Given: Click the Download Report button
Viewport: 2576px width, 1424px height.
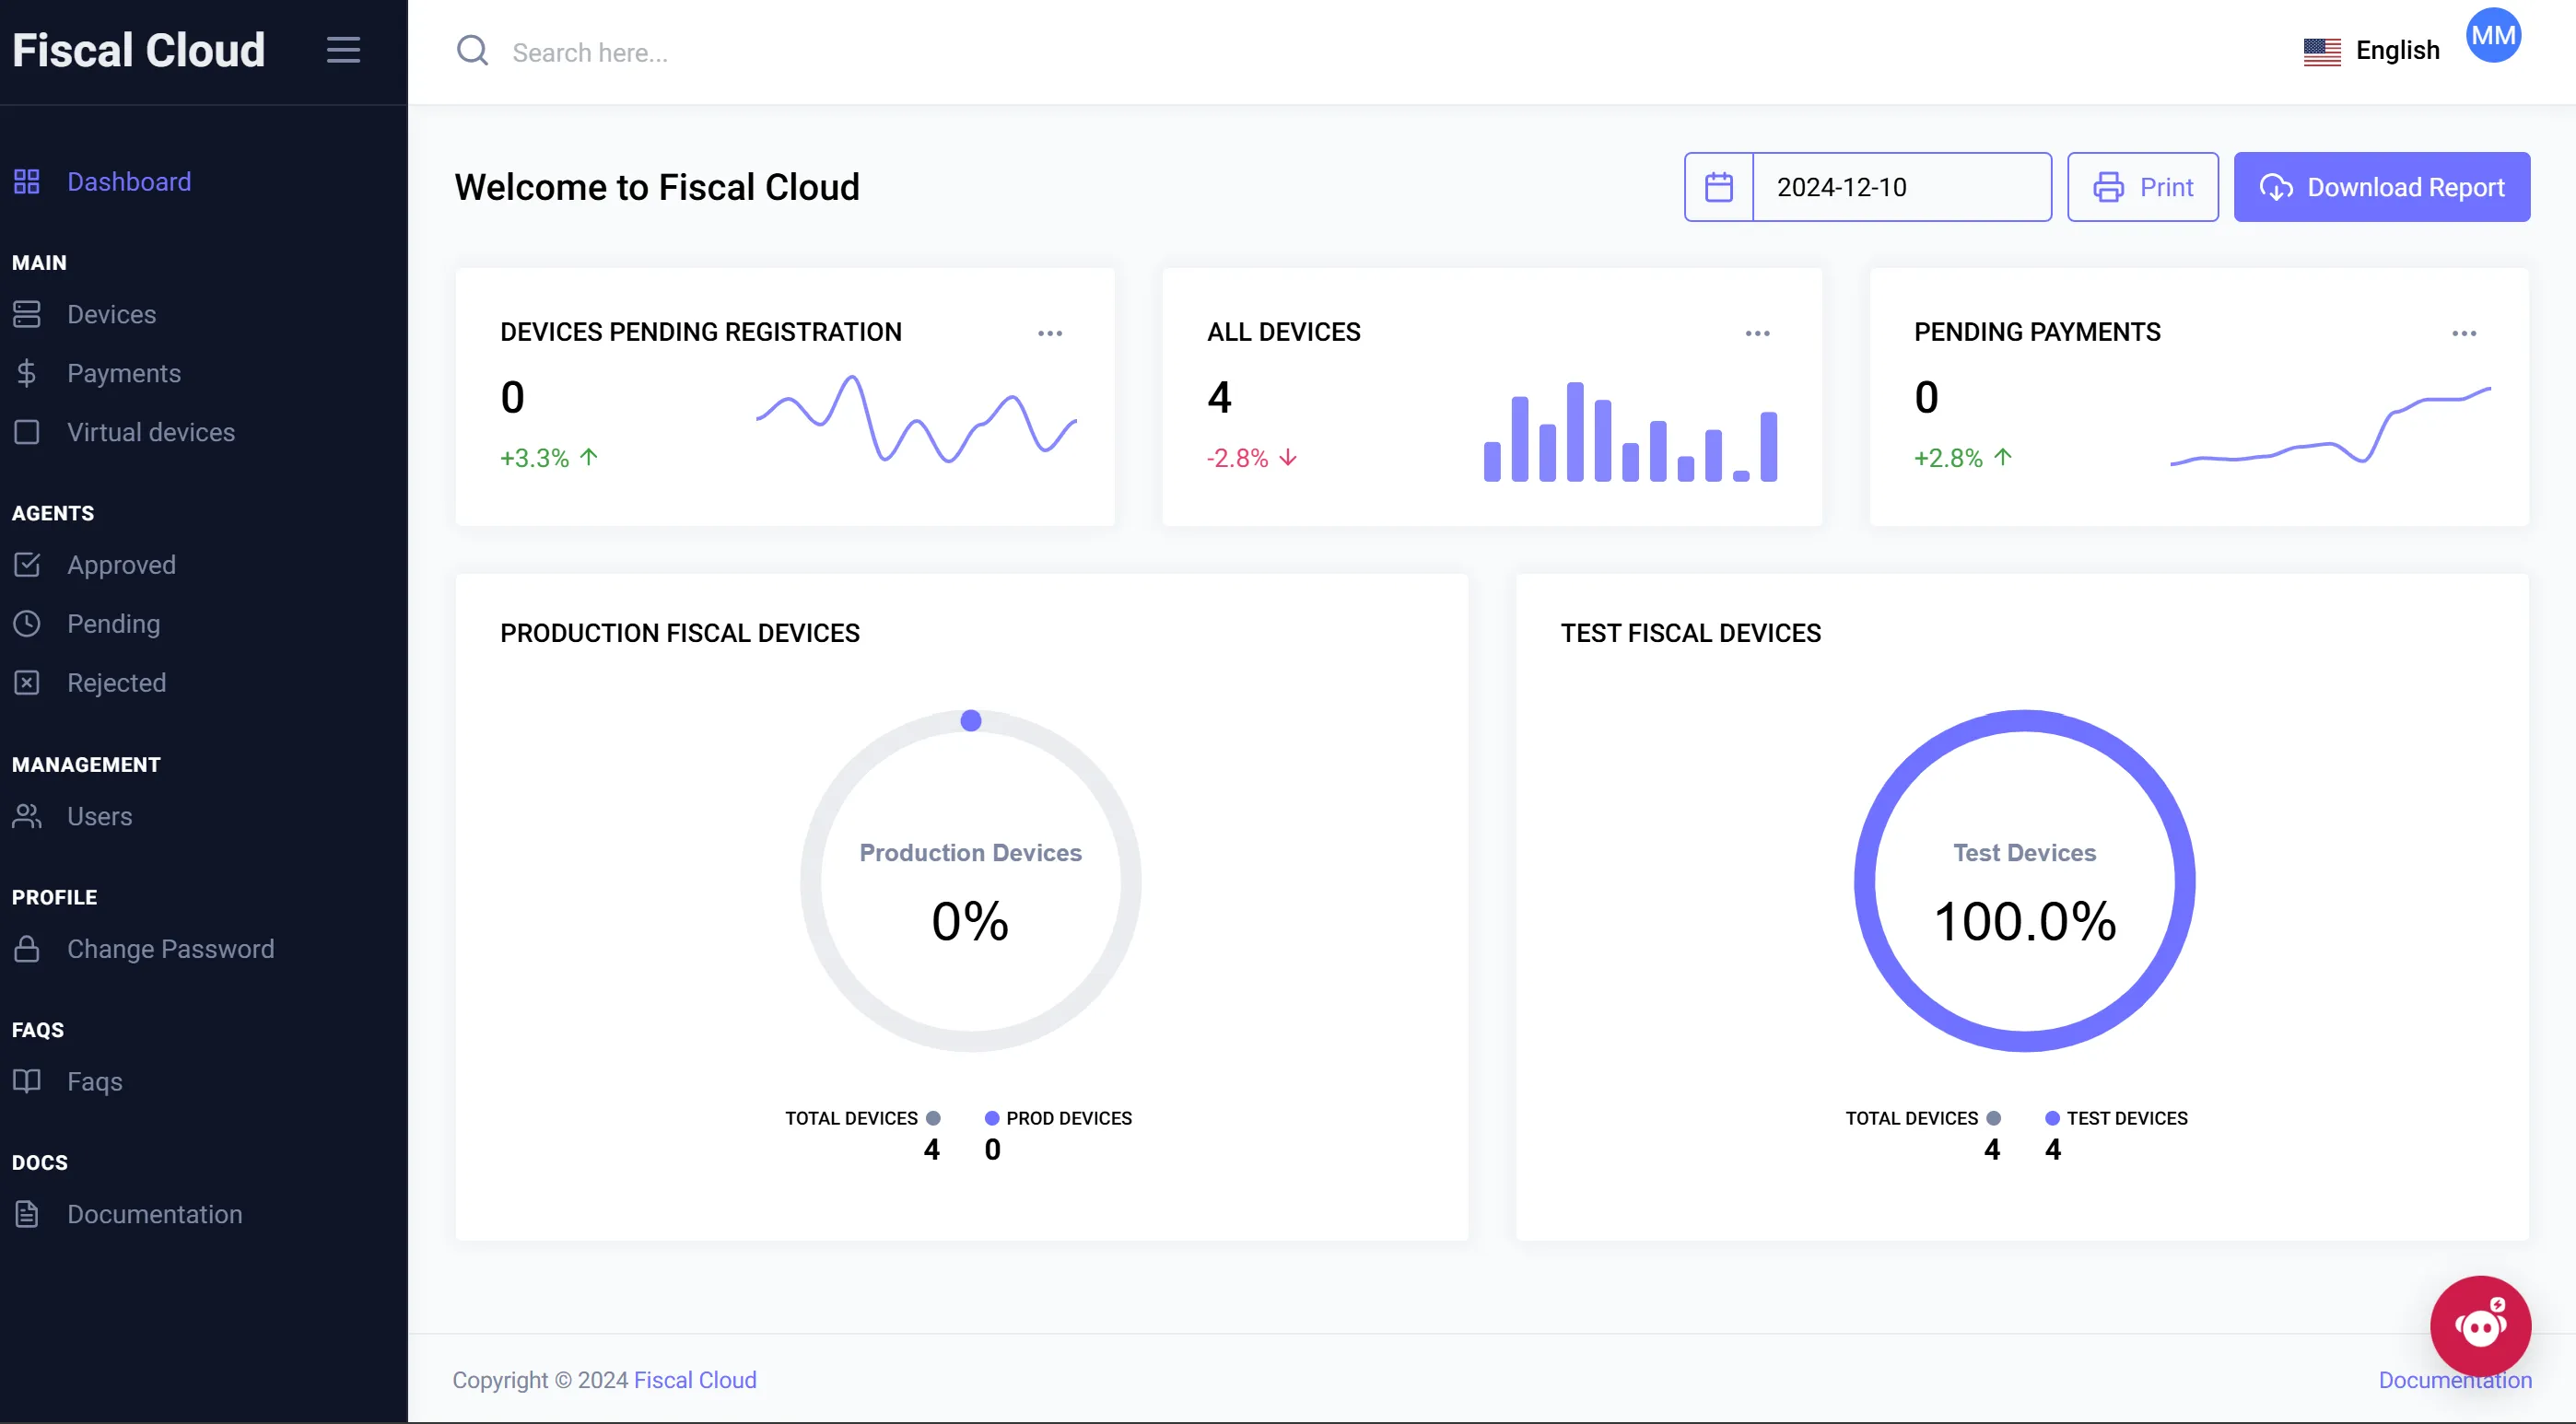Looking at the screenshot, I should click(x=2382, y=187).
